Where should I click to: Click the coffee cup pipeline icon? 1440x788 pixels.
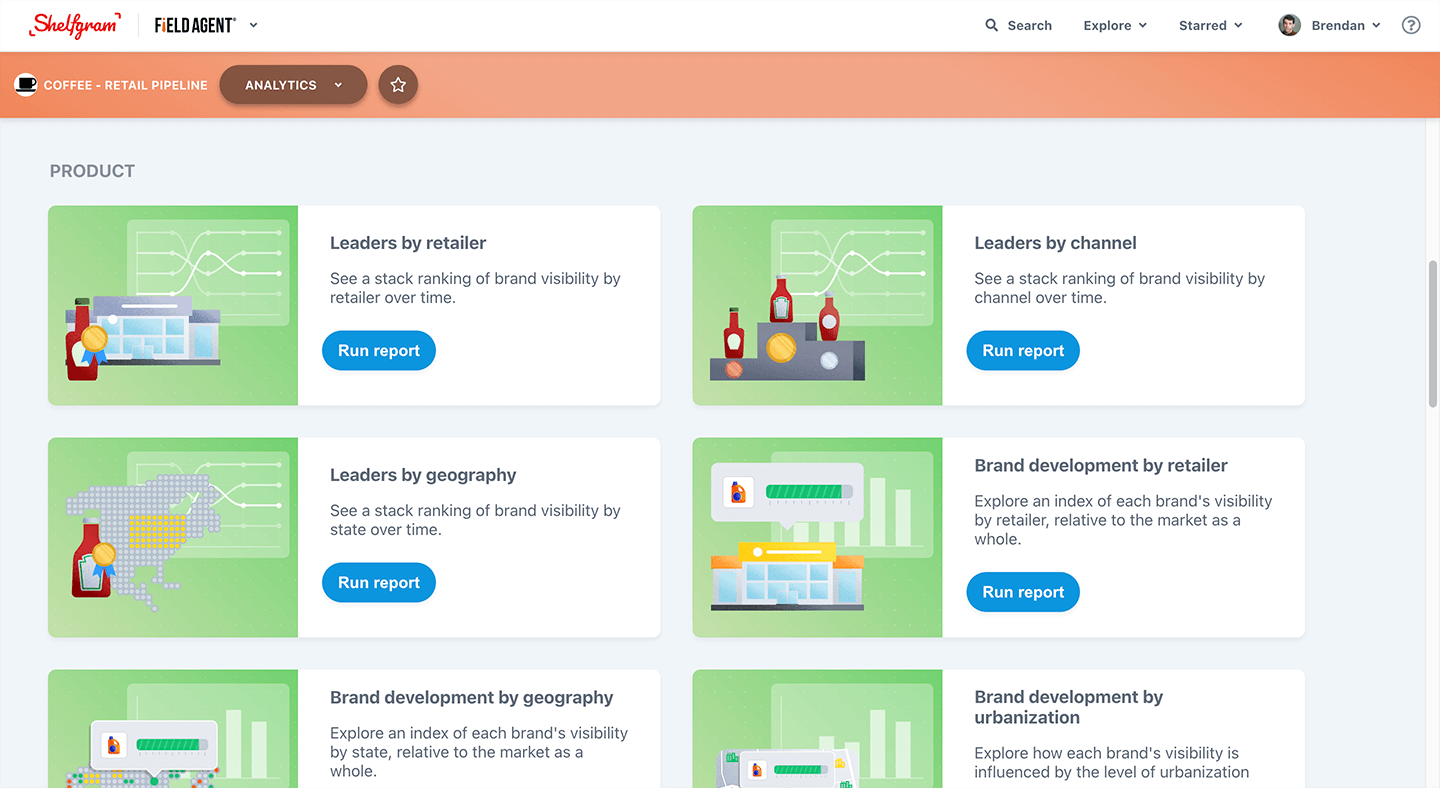point(25,85)
